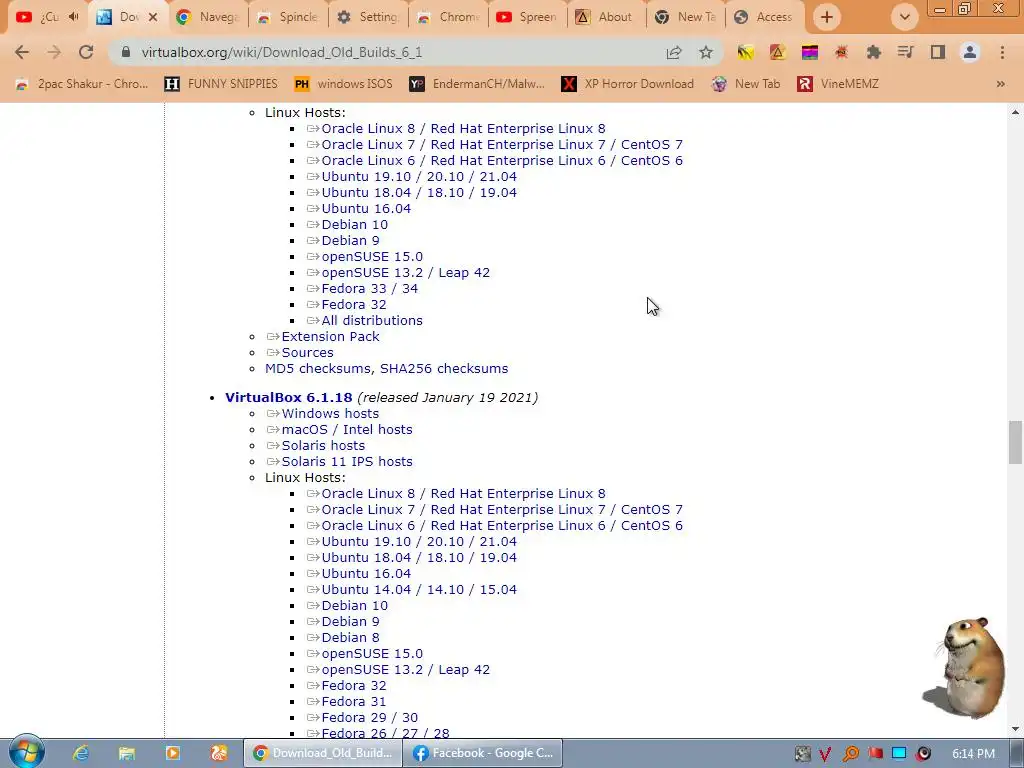
Task: Click the scrollbar down arrow
Action: pos(1015,729)
